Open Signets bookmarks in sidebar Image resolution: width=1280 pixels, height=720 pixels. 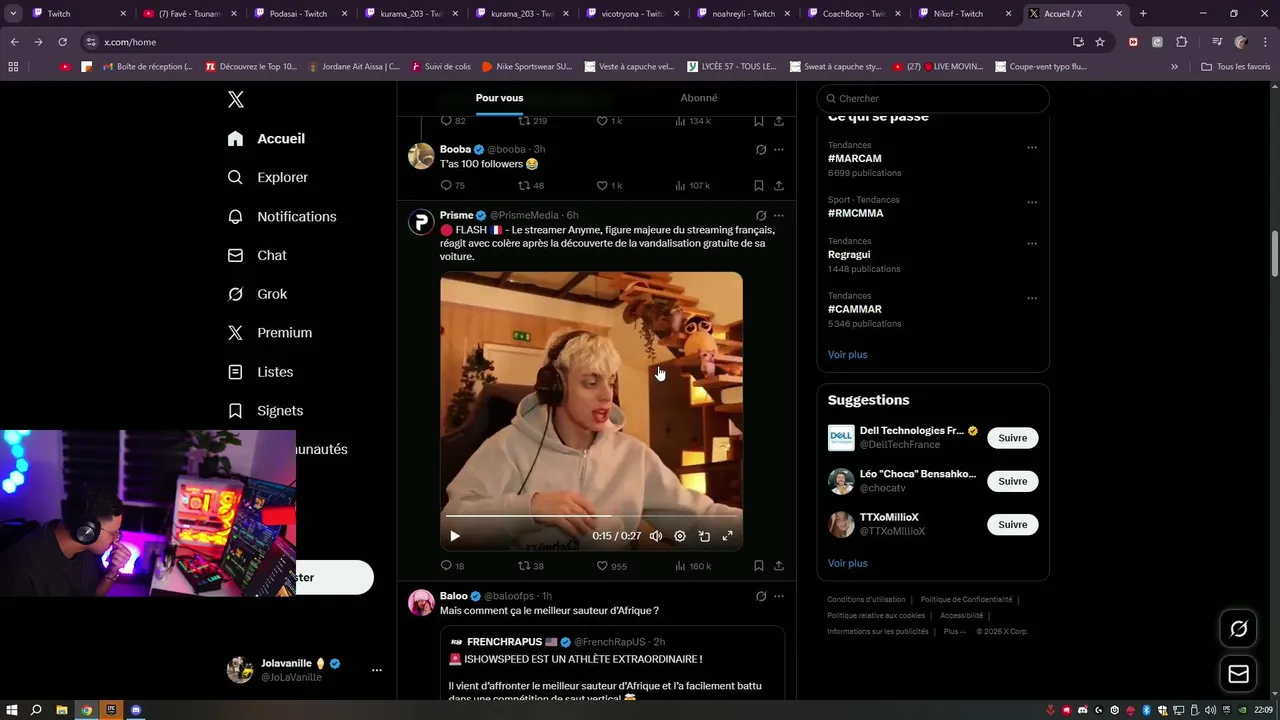(265, 411)
